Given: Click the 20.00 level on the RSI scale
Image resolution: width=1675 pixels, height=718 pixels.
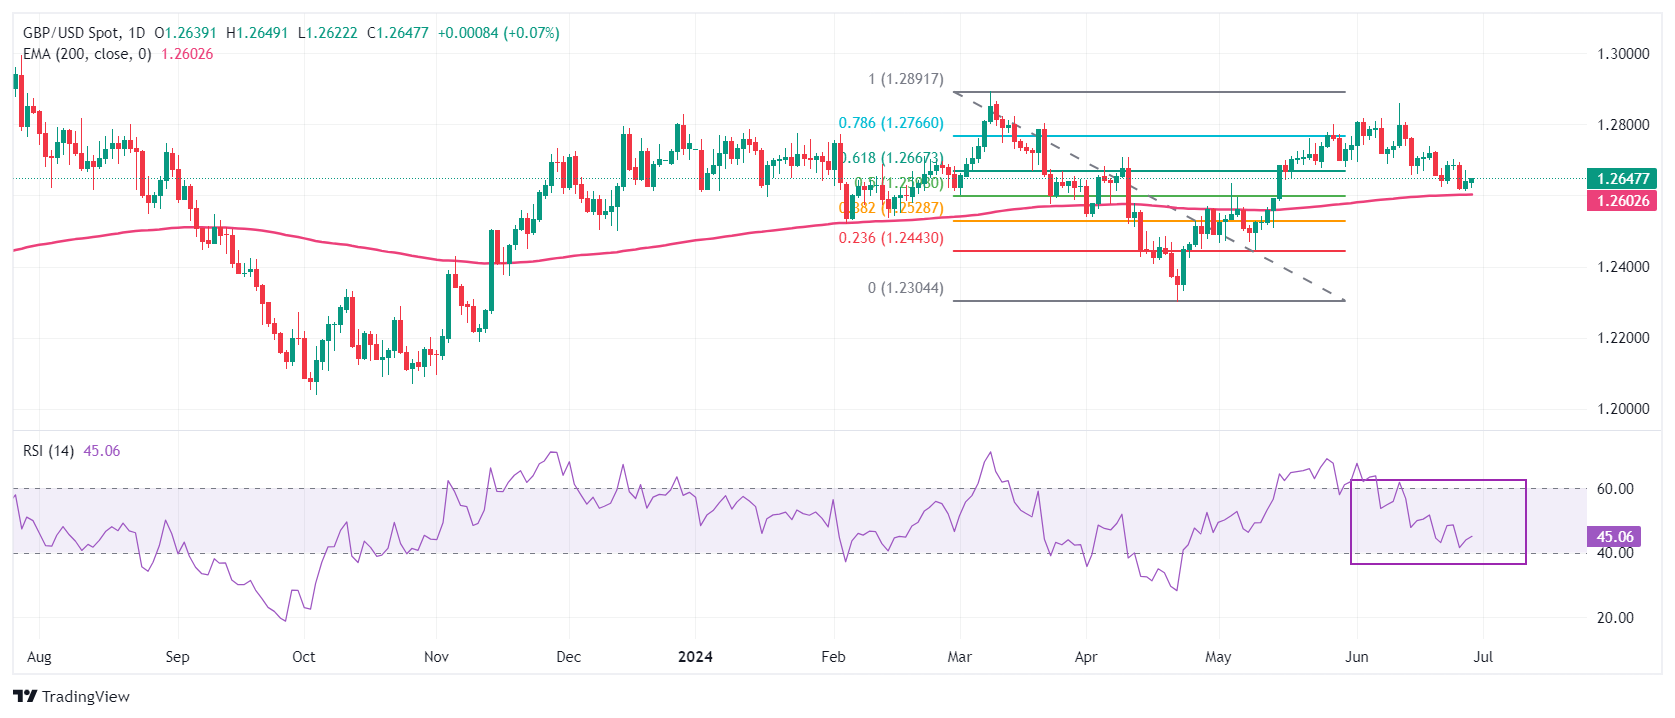Looking at the screenshot, I should (1614, 618).
